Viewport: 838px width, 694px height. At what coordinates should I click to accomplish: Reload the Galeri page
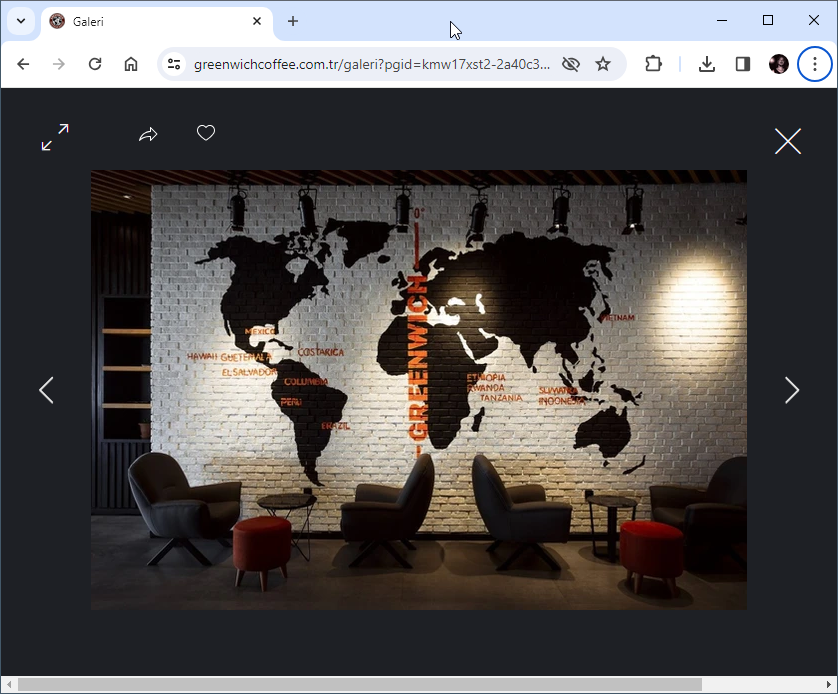point(95,64)
